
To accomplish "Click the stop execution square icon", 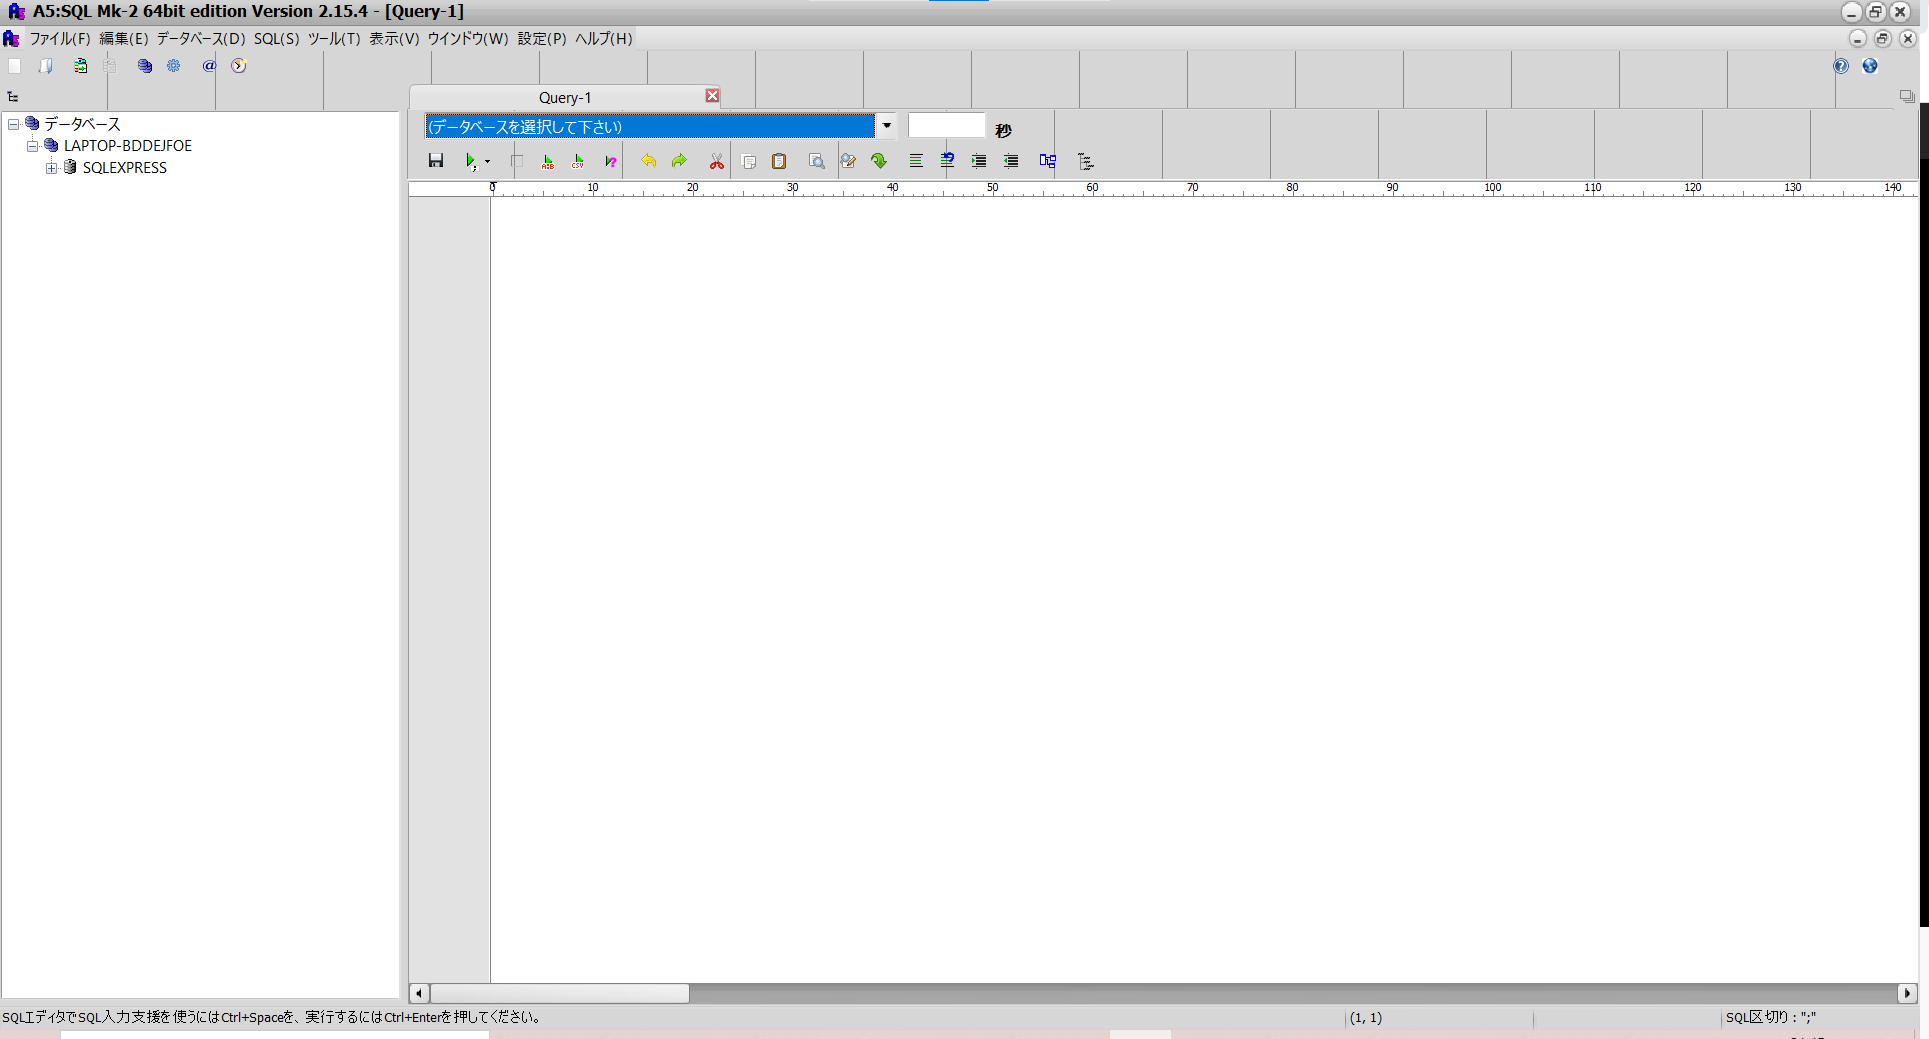I will [517, 161].
